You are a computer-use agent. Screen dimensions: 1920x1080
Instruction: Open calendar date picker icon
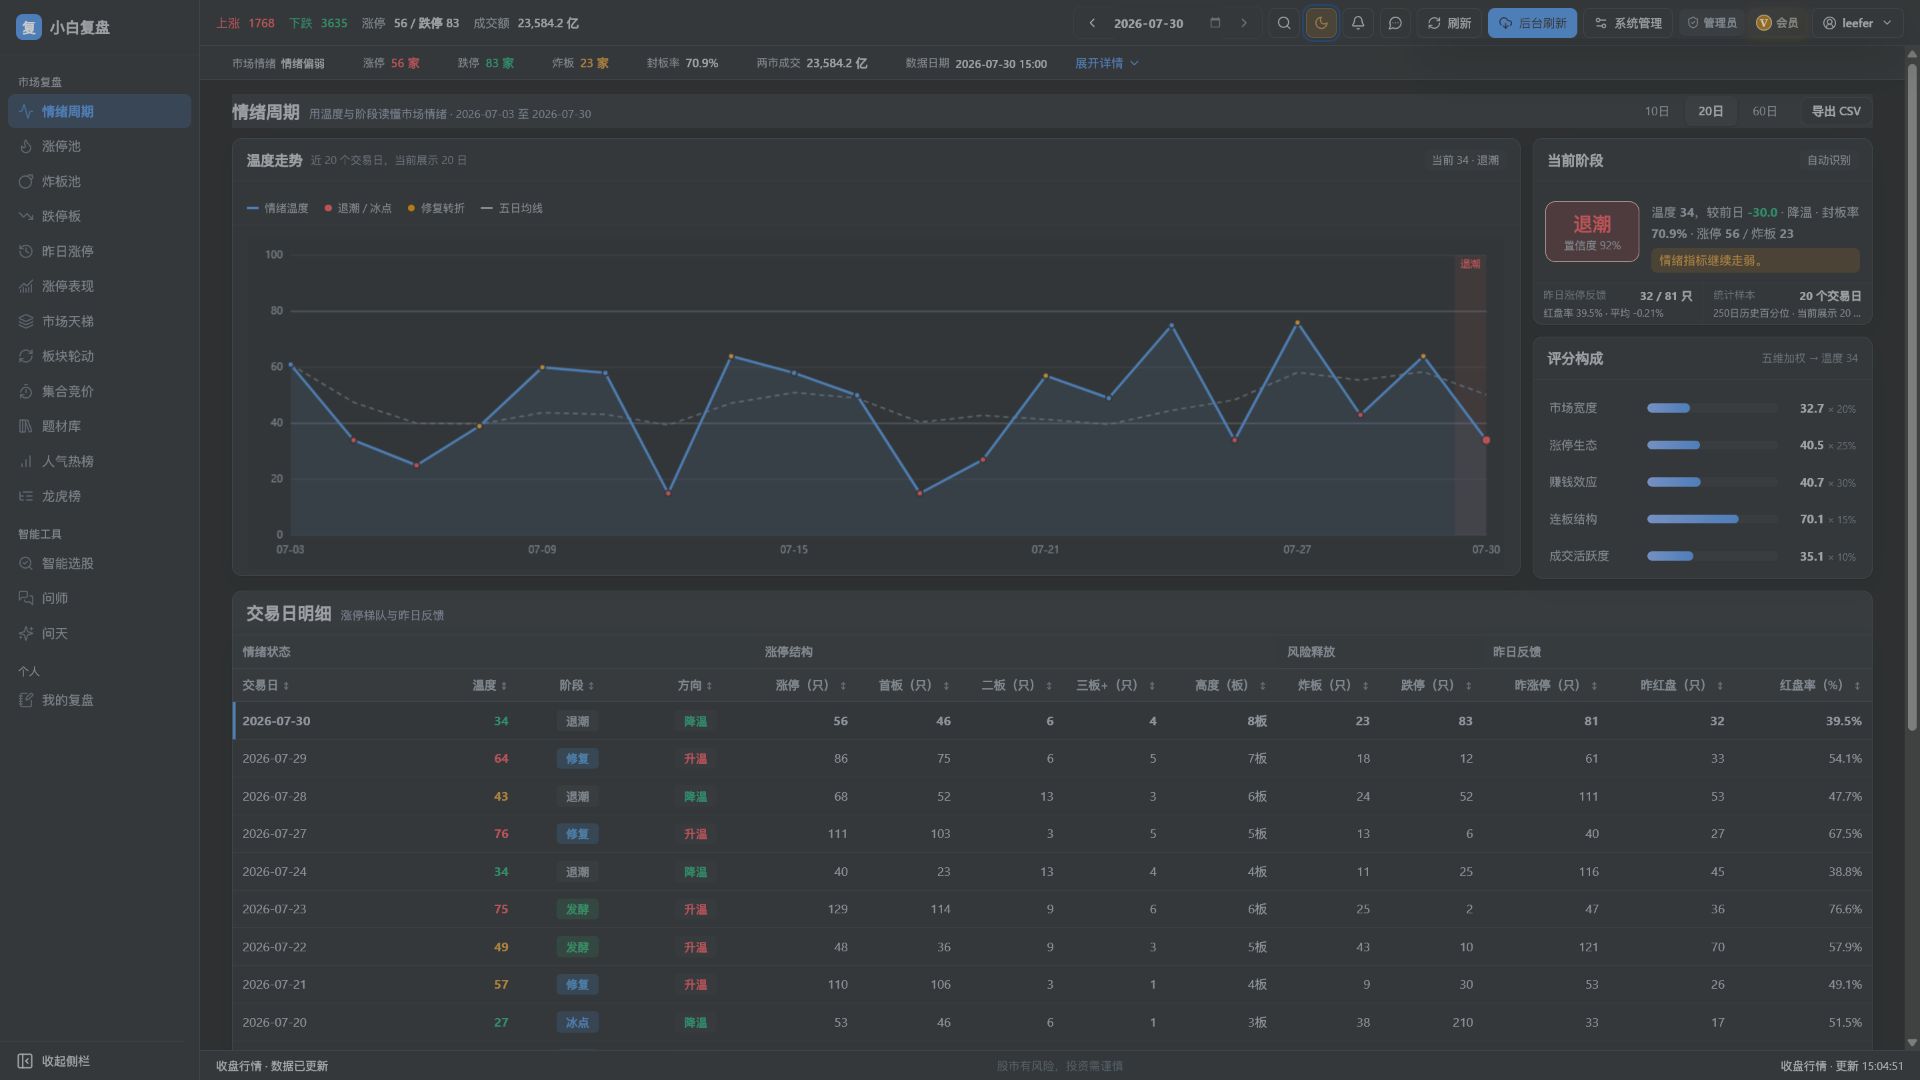1215,23
